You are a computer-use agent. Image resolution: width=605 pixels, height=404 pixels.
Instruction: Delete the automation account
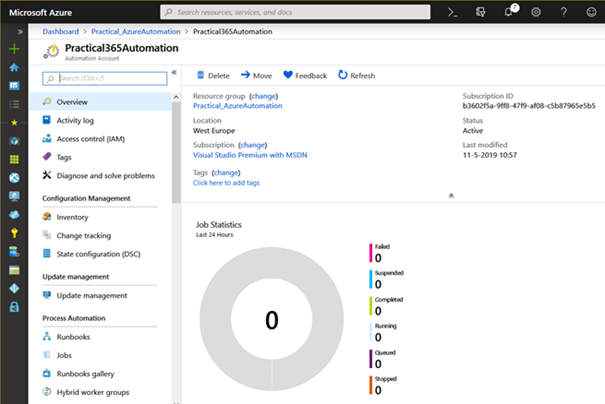coord(212,75)
